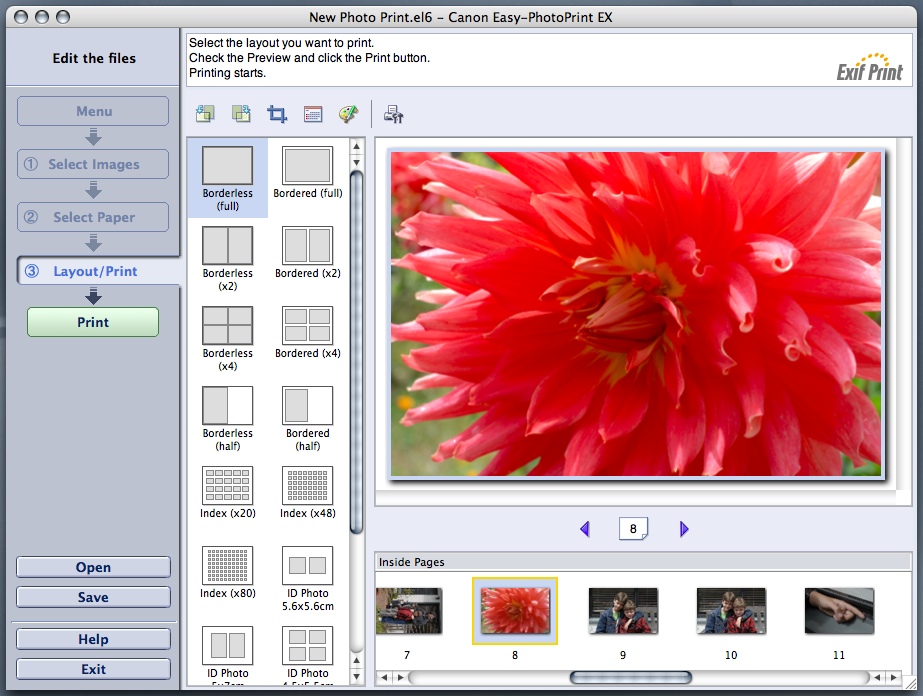Click the second toolbar image-swap icon

[241, 114]
